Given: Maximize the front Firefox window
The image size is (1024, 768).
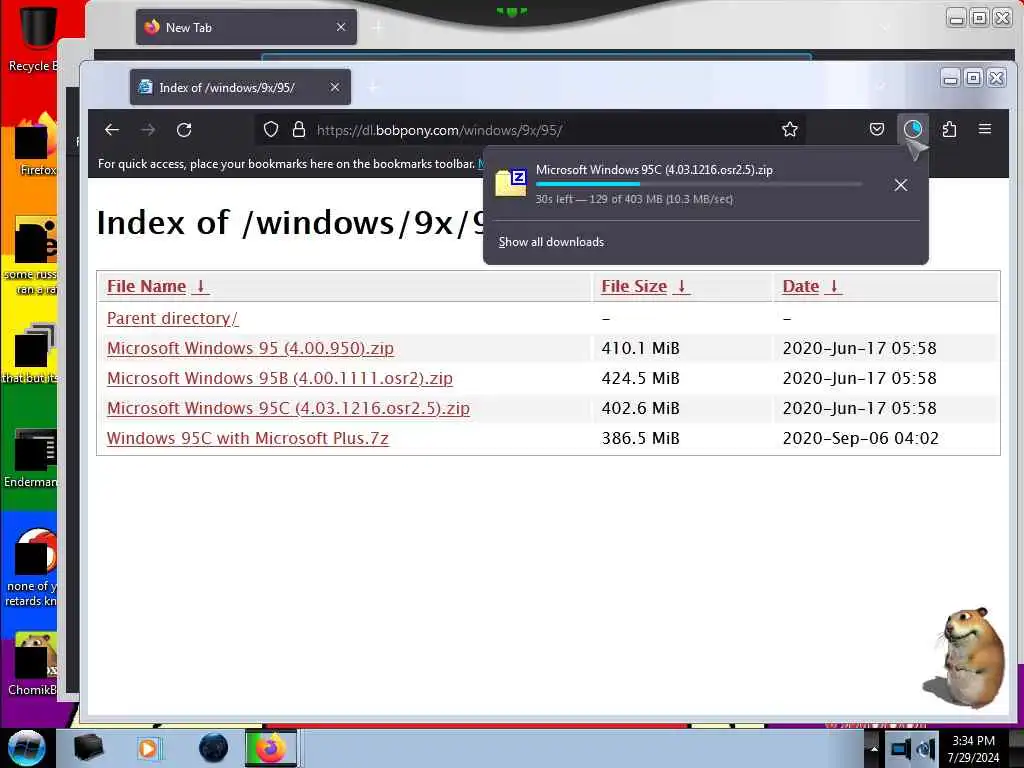Looking at the screenshot, I should 973,78.
